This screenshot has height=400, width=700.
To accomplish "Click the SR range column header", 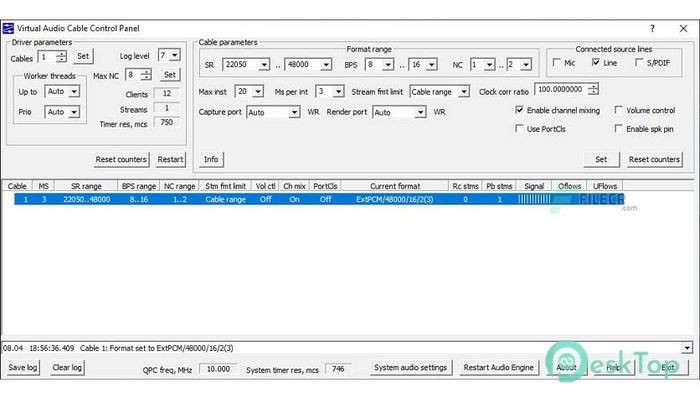I will (x=86, y=186).
